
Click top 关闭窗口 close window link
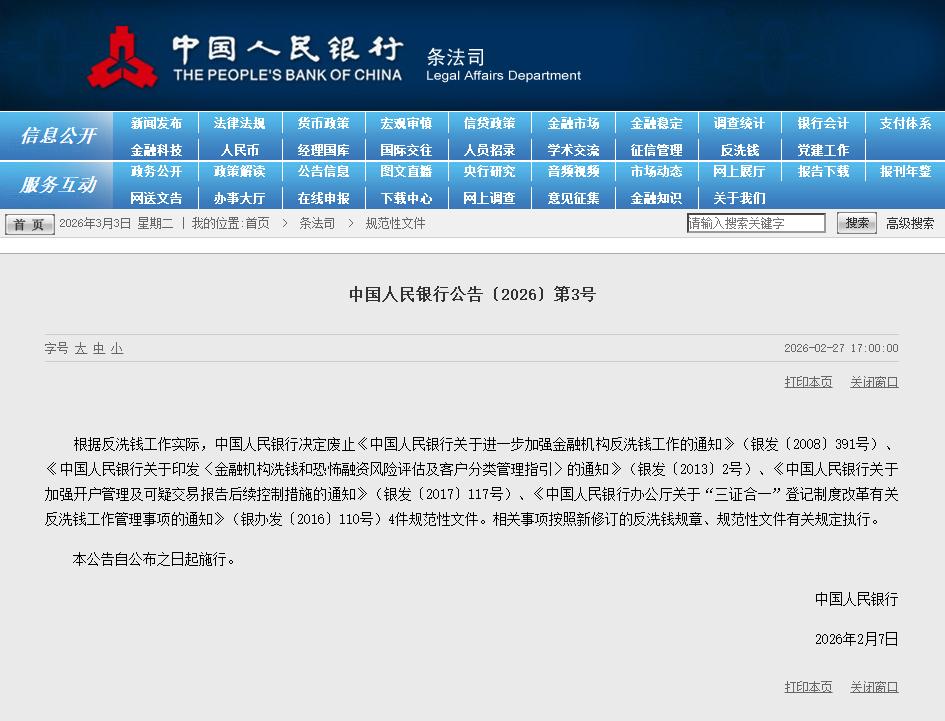tap(874, 382)
